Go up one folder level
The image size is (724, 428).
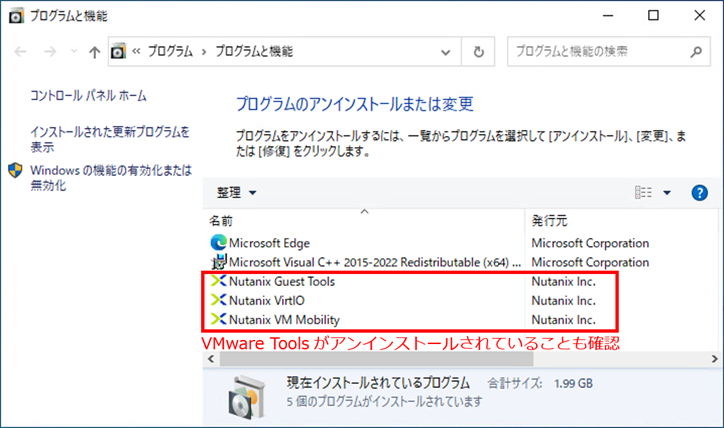tap(95, 52)
